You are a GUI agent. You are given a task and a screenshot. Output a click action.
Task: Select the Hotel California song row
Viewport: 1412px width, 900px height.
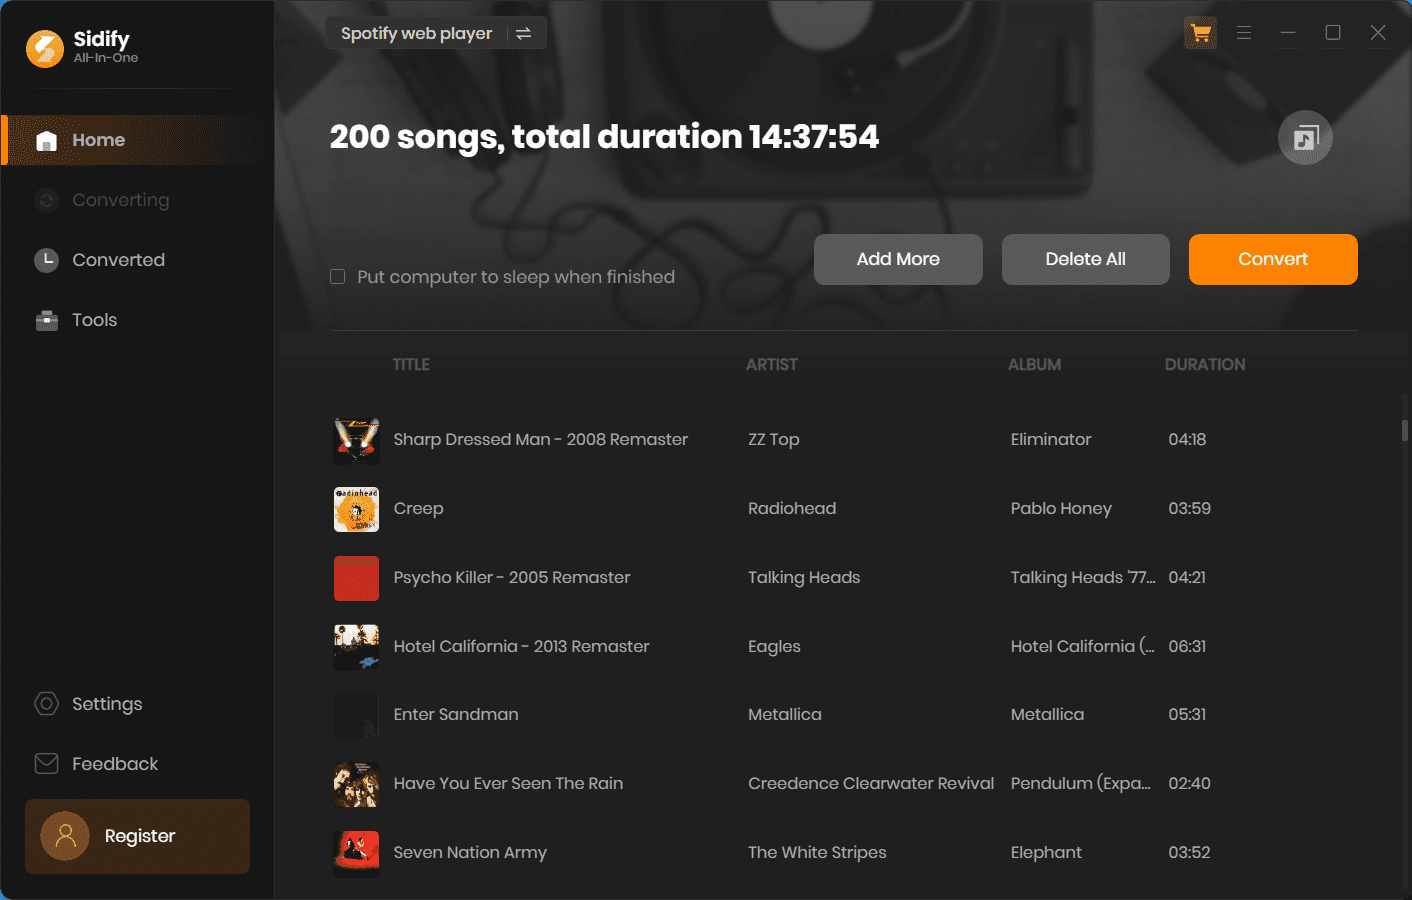tap(521, 647)
